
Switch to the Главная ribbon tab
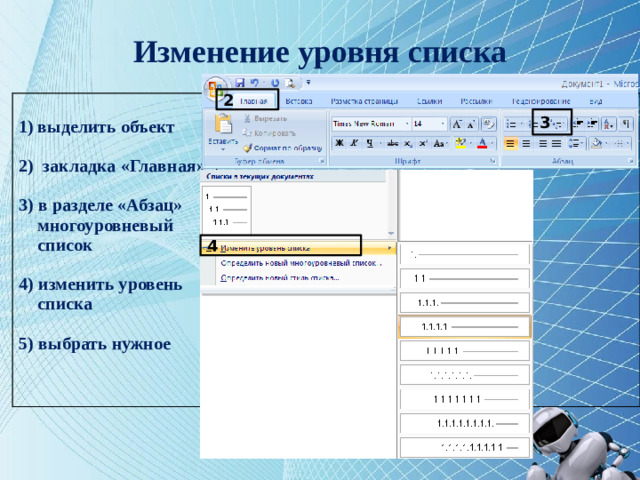253,101
